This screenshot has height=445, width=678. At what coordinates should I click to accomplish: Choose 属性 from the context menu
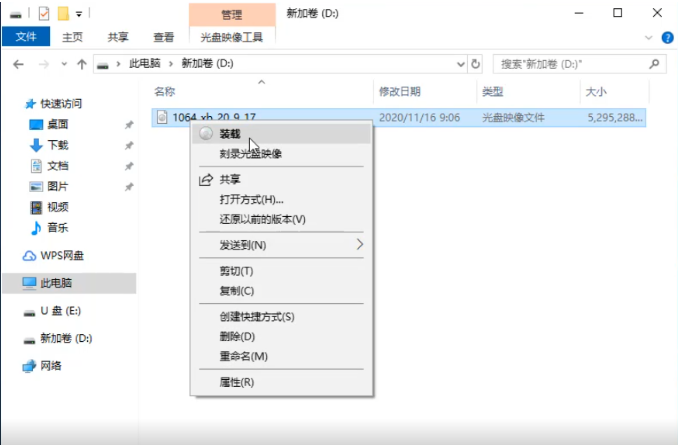pyautogui.click(x=236, y=382)
